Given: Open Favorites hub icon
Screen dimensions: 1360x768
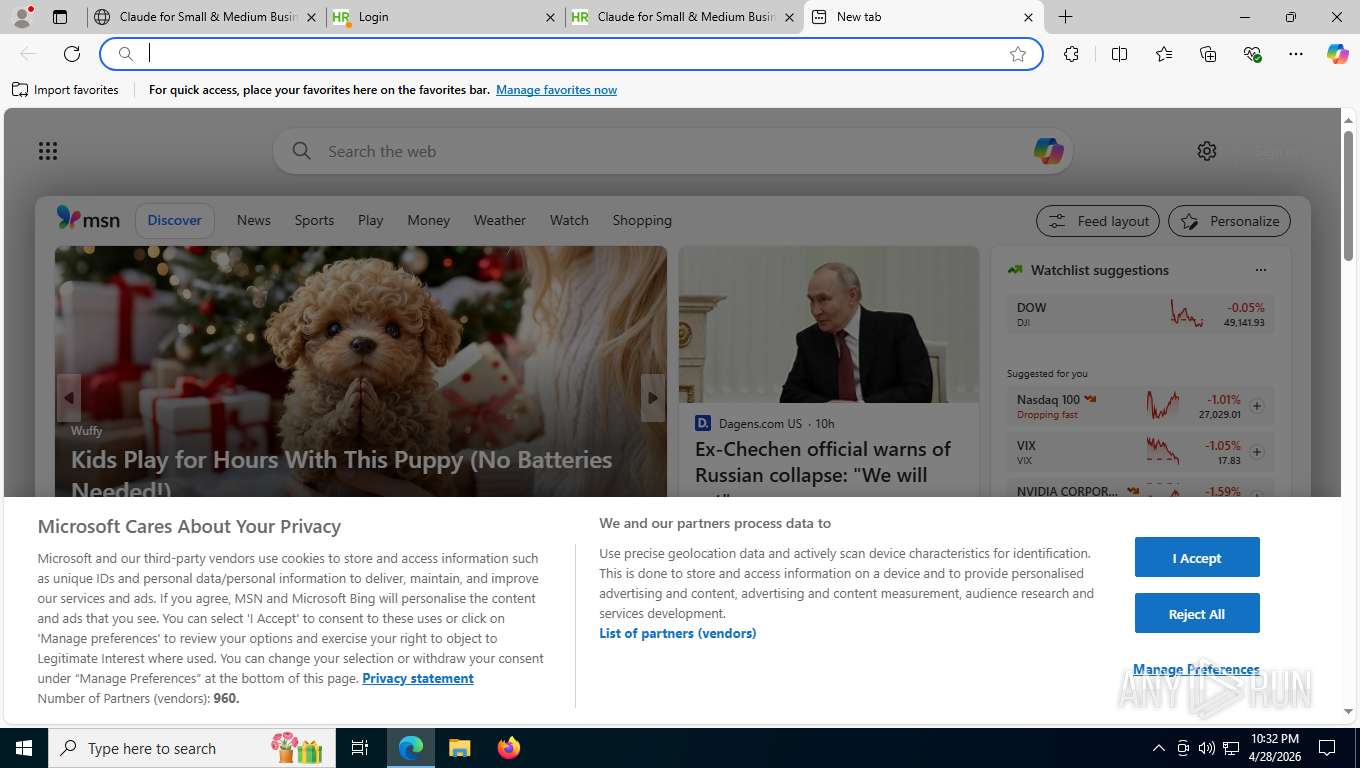Looking at the screenshot, I should 1164,54.
